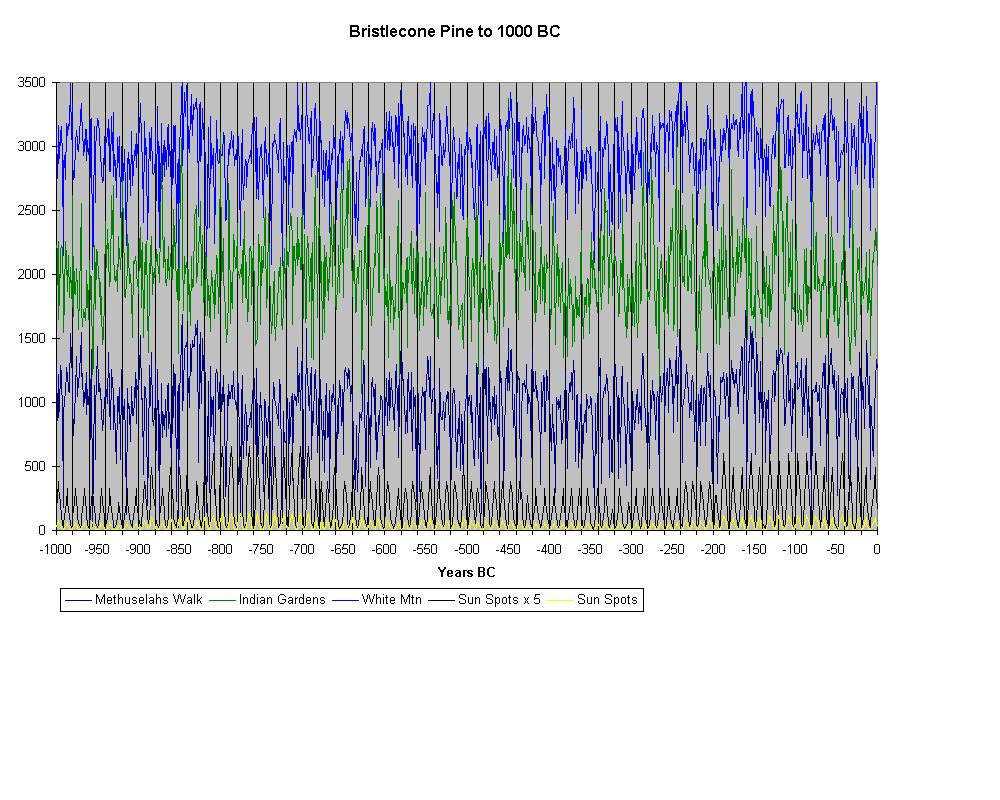This screenshot has width=1000, height=800.
Task: Click the -1000 label on the horizontal axis
Action: click(x=55, y=549)
